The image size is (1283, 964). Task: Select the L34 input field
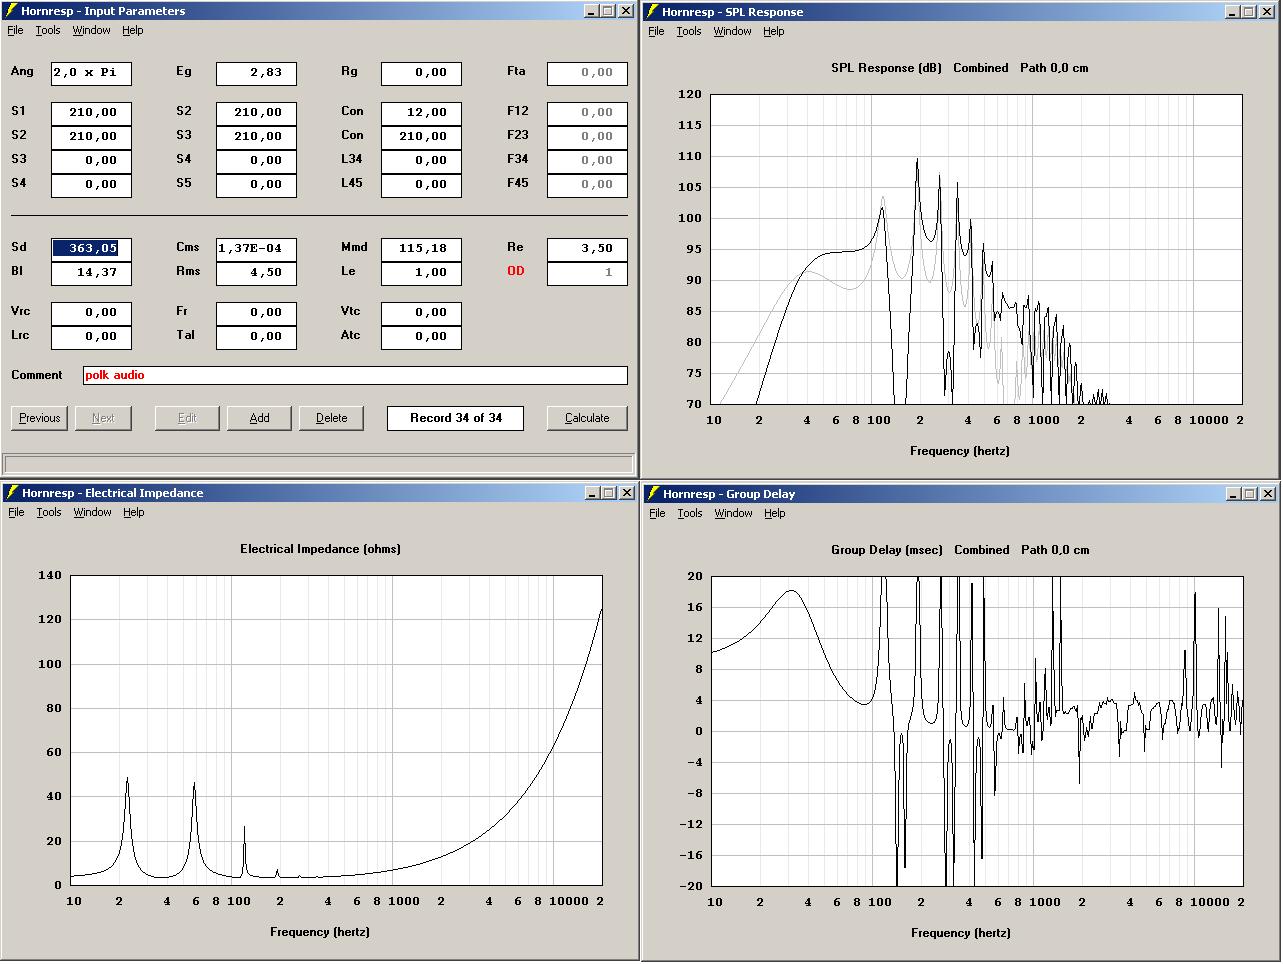coord(421,161)
